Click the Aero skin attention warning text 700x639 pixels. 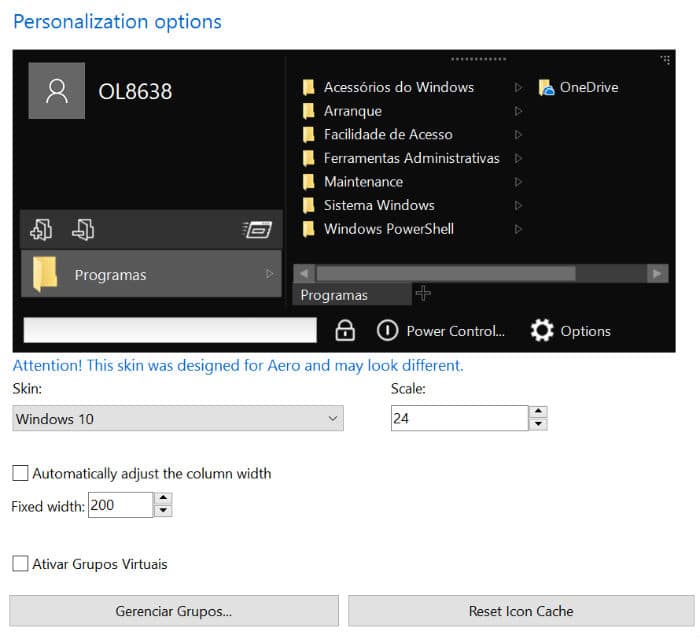[238, 365]
